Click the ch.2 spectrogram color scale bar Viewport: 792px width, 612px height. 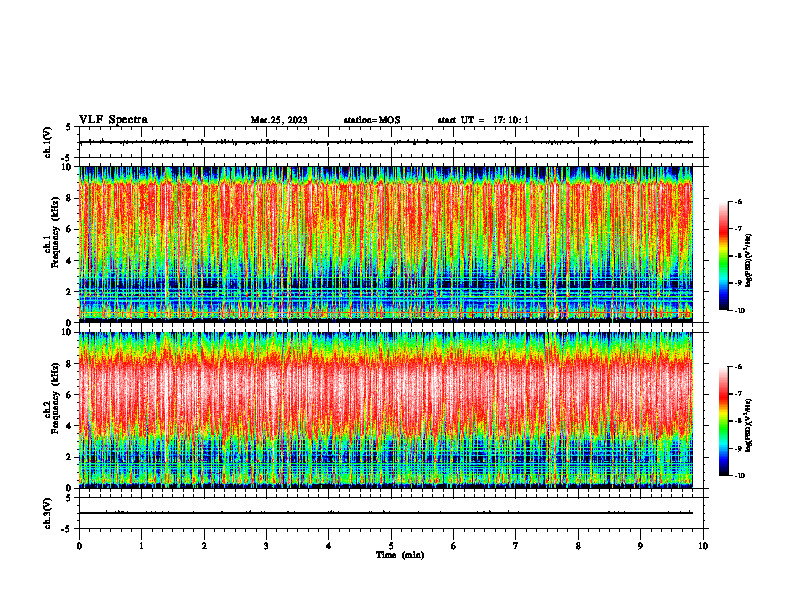click(723, 421)
